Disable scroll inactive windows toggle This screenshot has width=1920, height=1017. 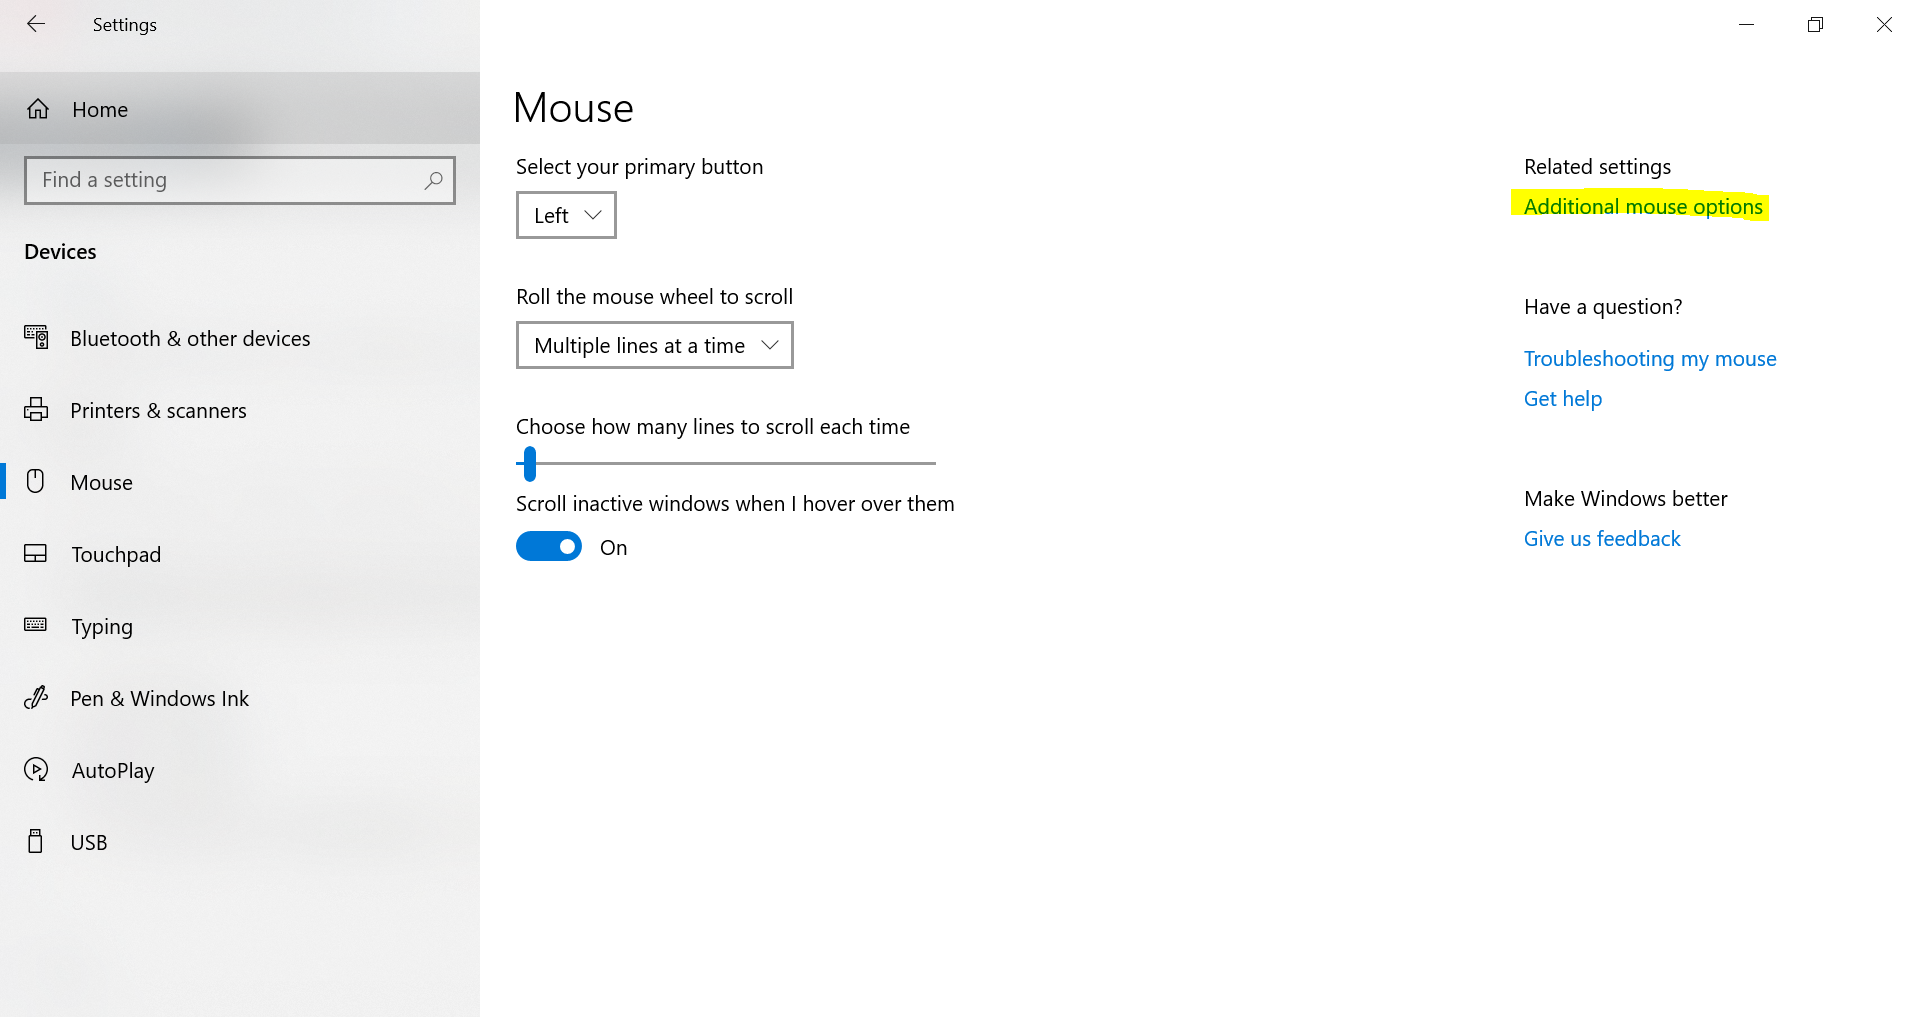click(x=549, y=547)
